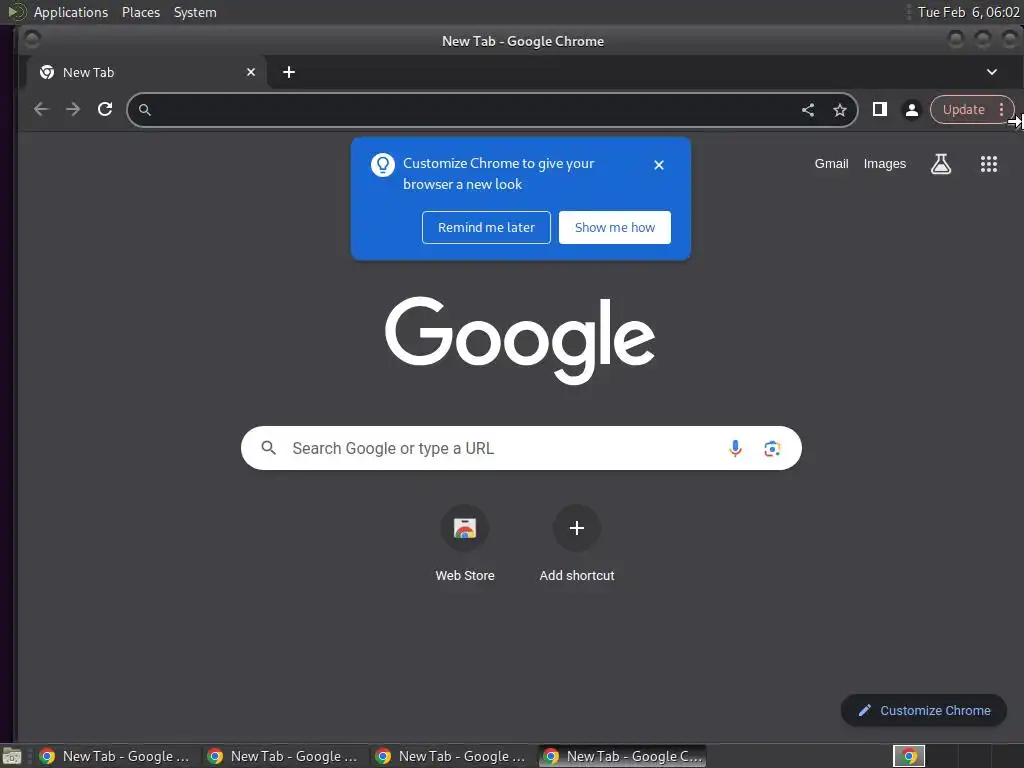The height and width of the screenshot is (768, 1024).
Task: Open the profile avatar menu
Action: (912, 110)
